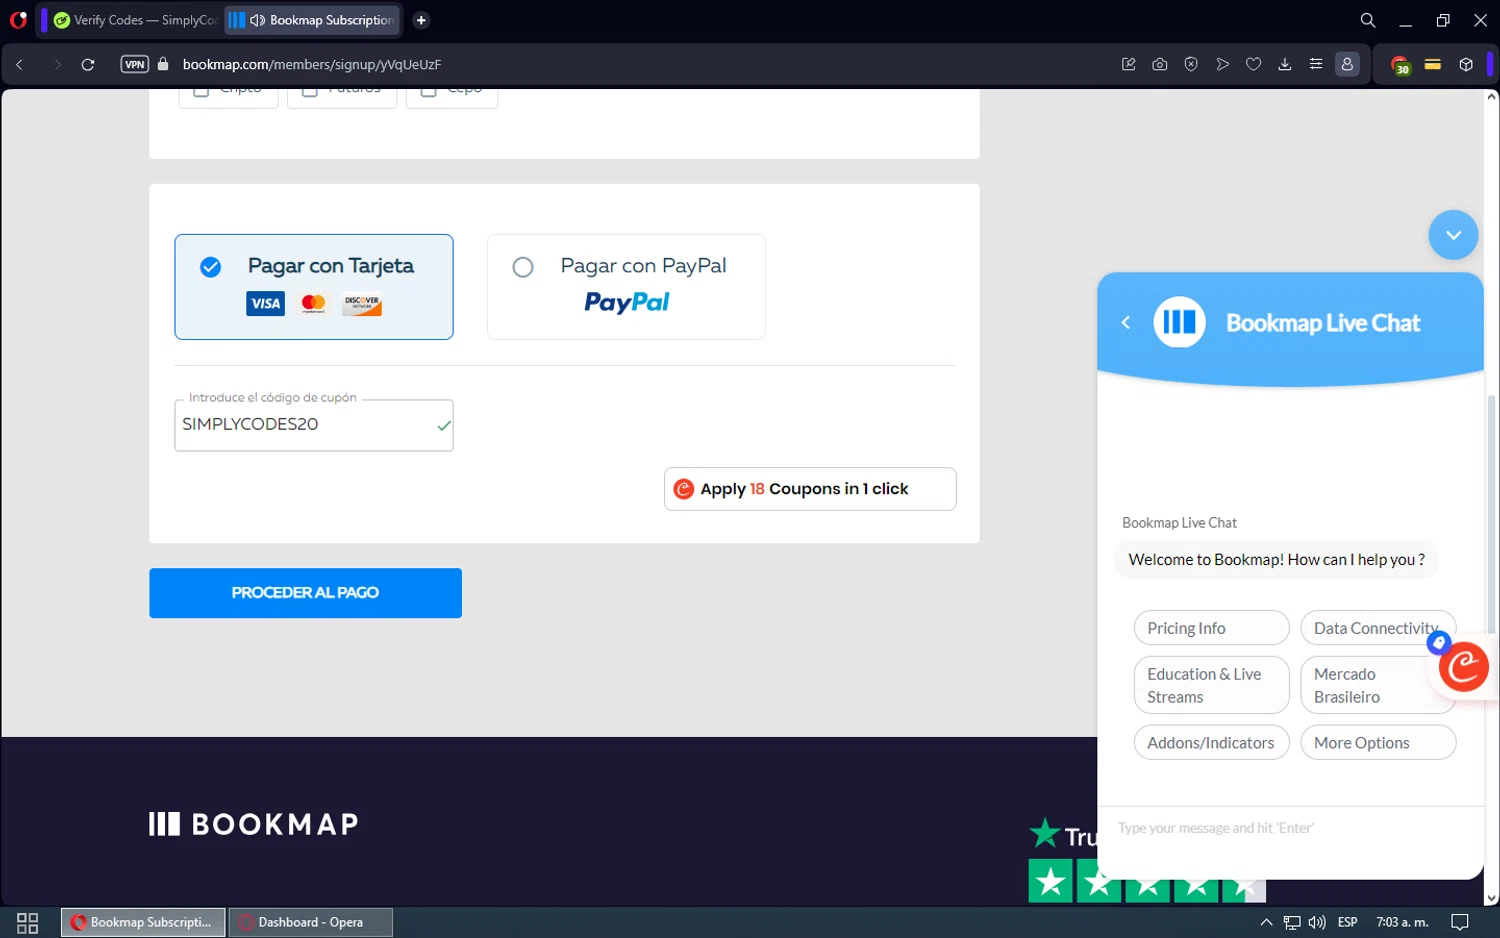Show hidden system tray icons
The width and height of the screenshot is (1500, 938).
click(x=1266, y=922)
